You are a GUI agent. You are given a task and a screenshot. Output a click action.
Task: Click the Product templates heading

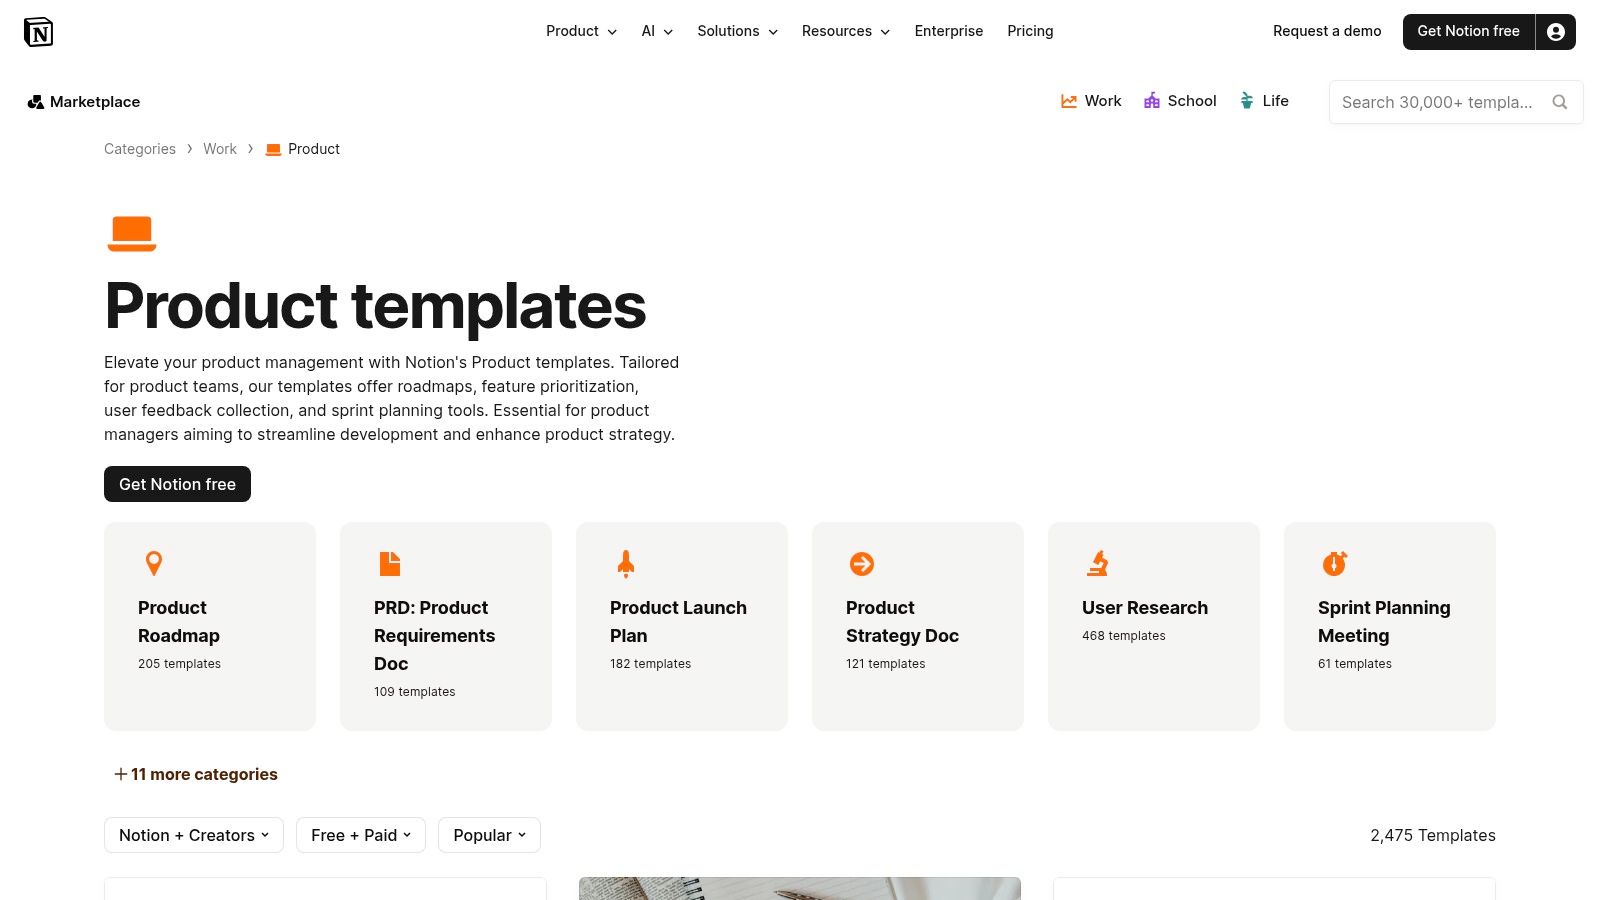click(x=376, y=306)
